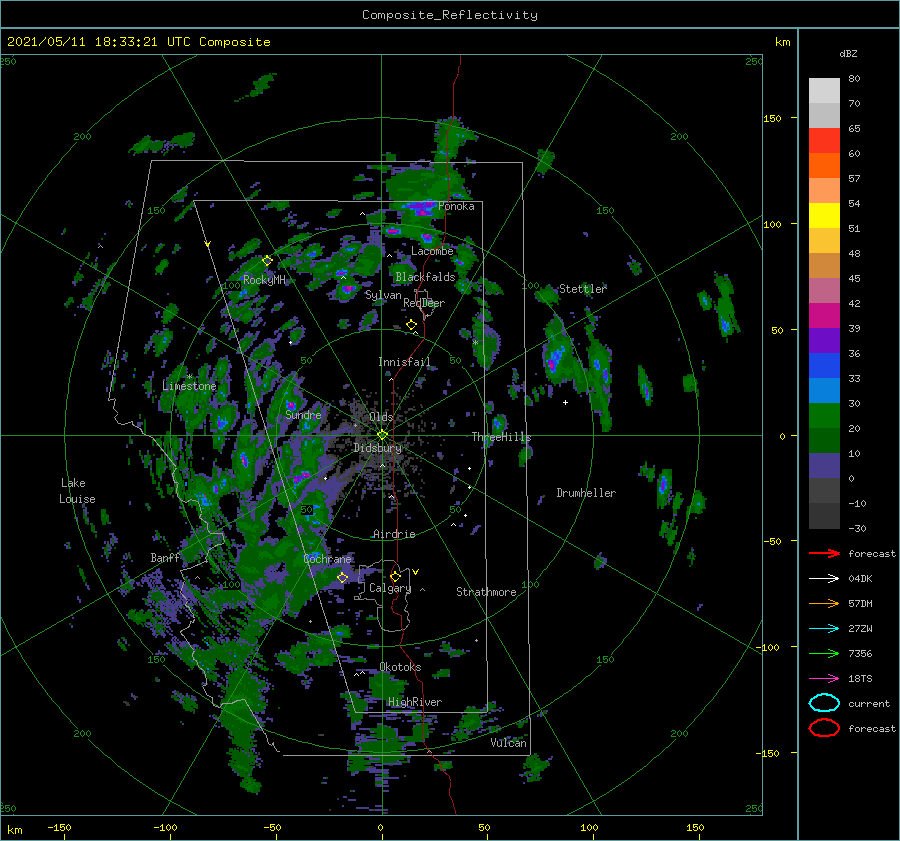Click the HighRiver label
The height and width of the screenshot is (841, 900).
tap(415, 702)
